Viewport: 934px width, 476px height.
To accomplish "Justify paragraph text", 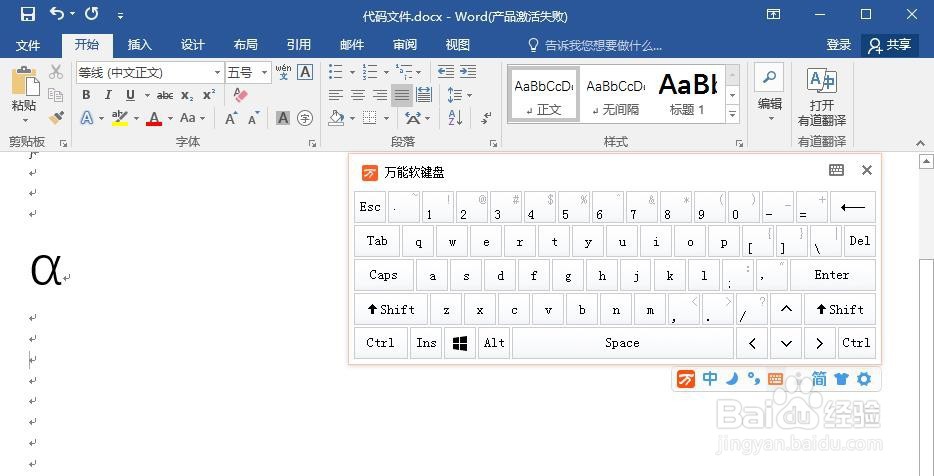I will point(402,95).
